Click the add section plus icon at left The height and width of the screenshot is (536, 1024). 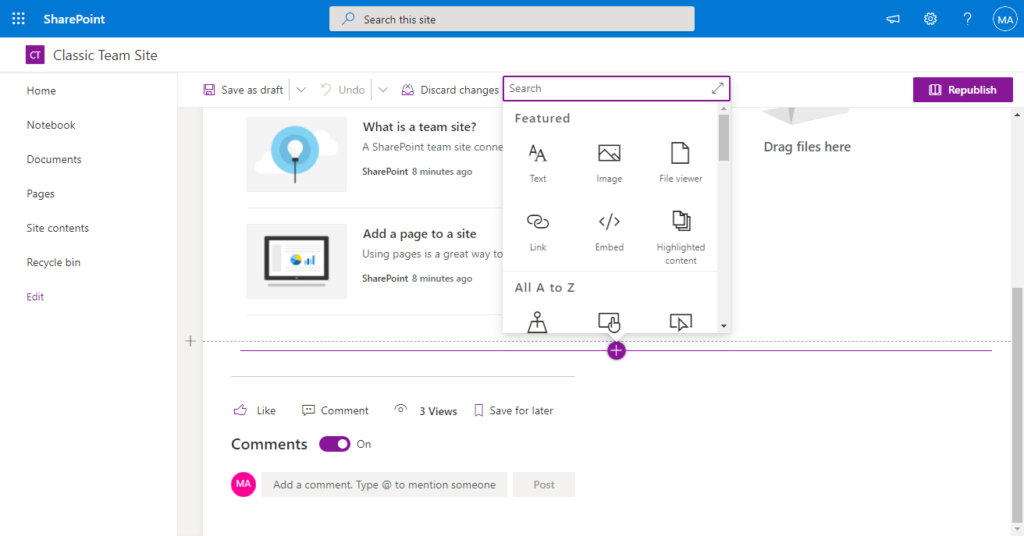tap(190, 341)
